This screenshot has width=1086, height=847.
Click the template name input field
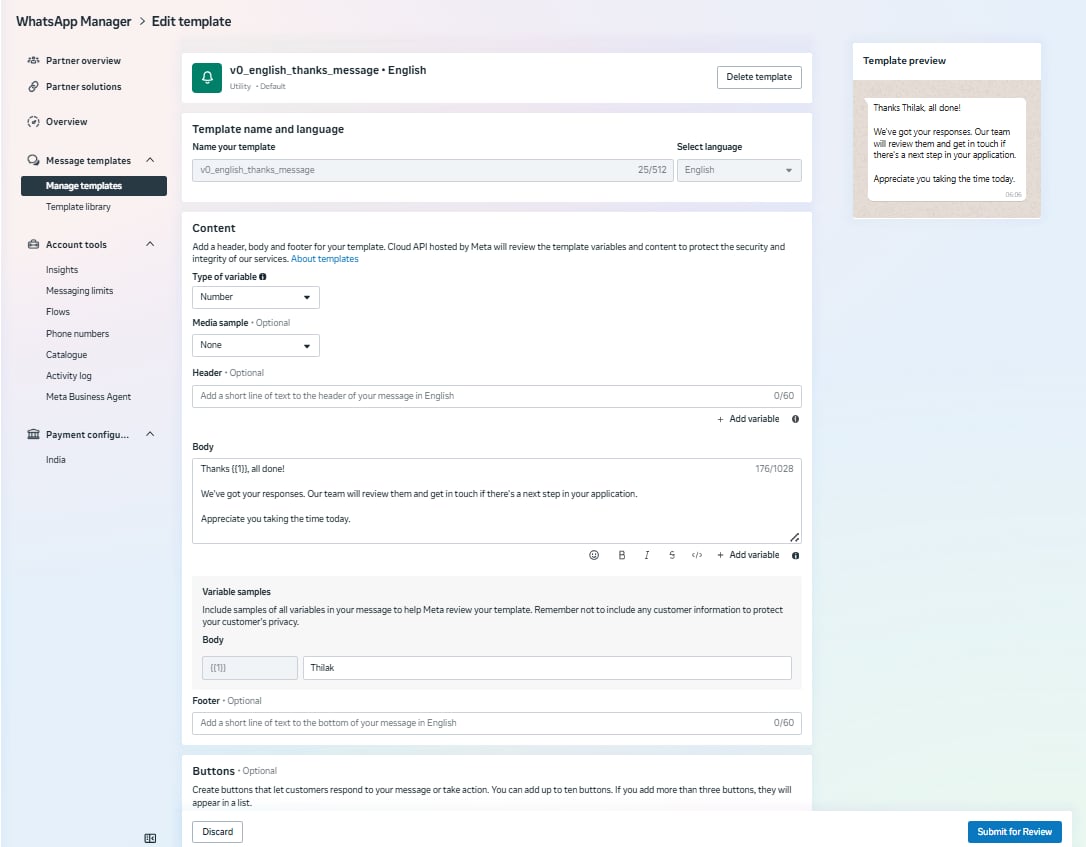[x=432, y=170]
